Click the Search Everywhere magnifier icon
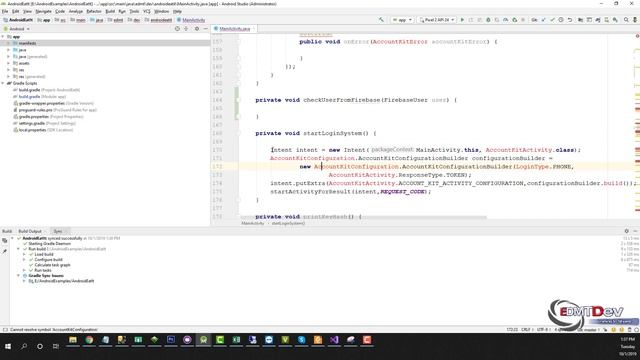Image resolution: width=640 pixels, height=360 pixels. [626, 20]
